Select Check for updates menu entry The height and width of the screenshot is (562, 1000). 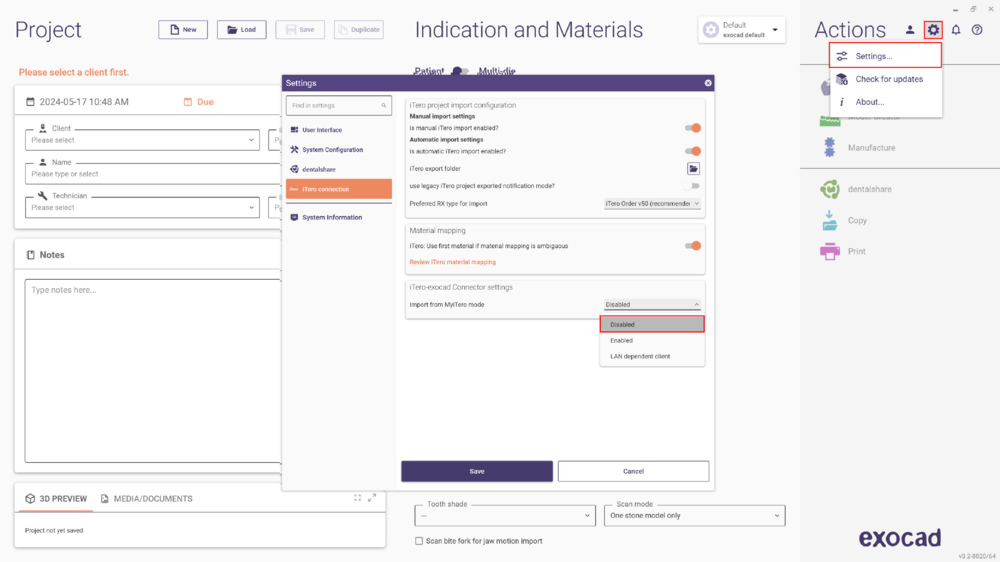pos(885,79)
